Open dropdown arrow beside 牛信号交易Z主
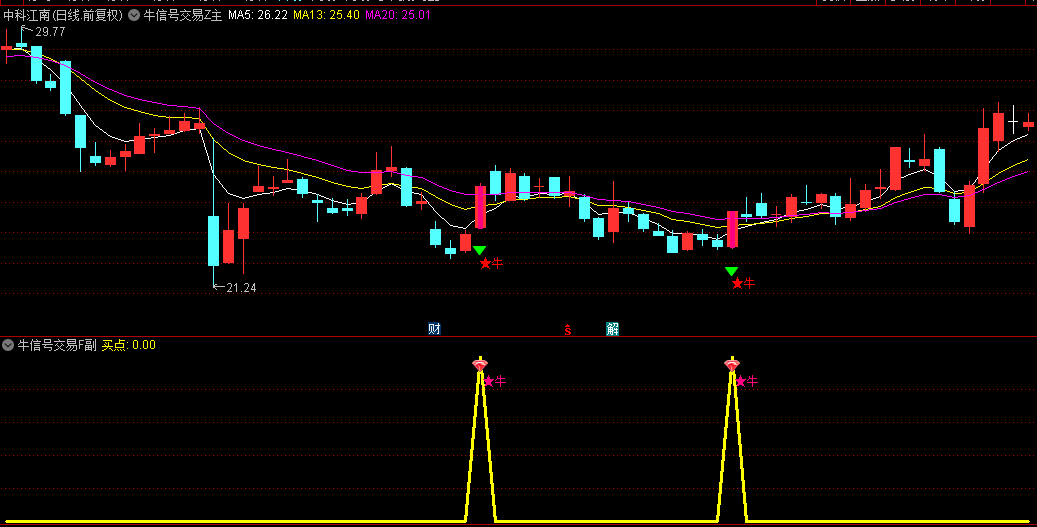 tap(133, 16)
